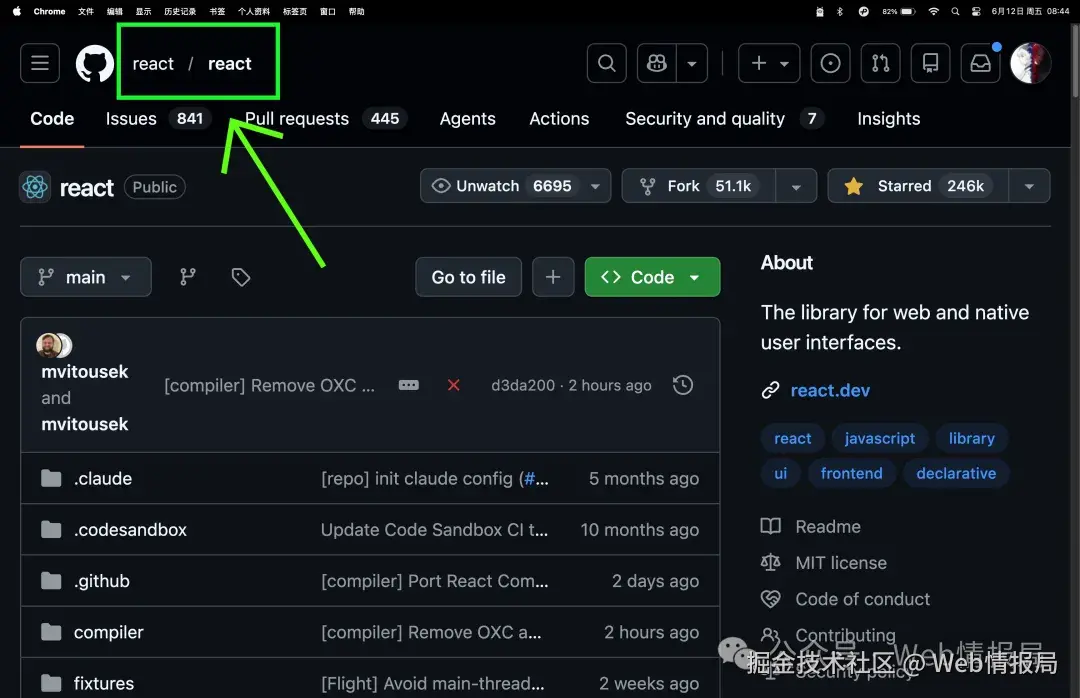The height and width of the screenshot is (698, 1080).
Task: Click the Unwatch button
Action: [515, 186]
